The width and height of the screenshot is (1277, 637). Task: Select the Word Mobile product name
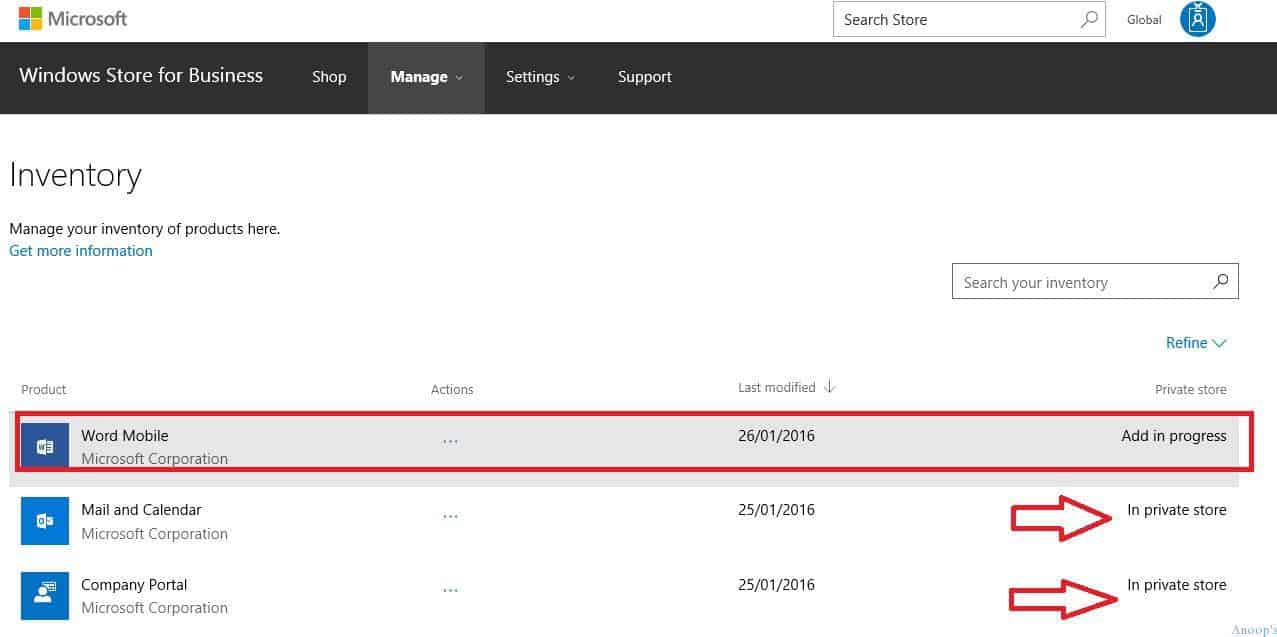pos(125,436)
